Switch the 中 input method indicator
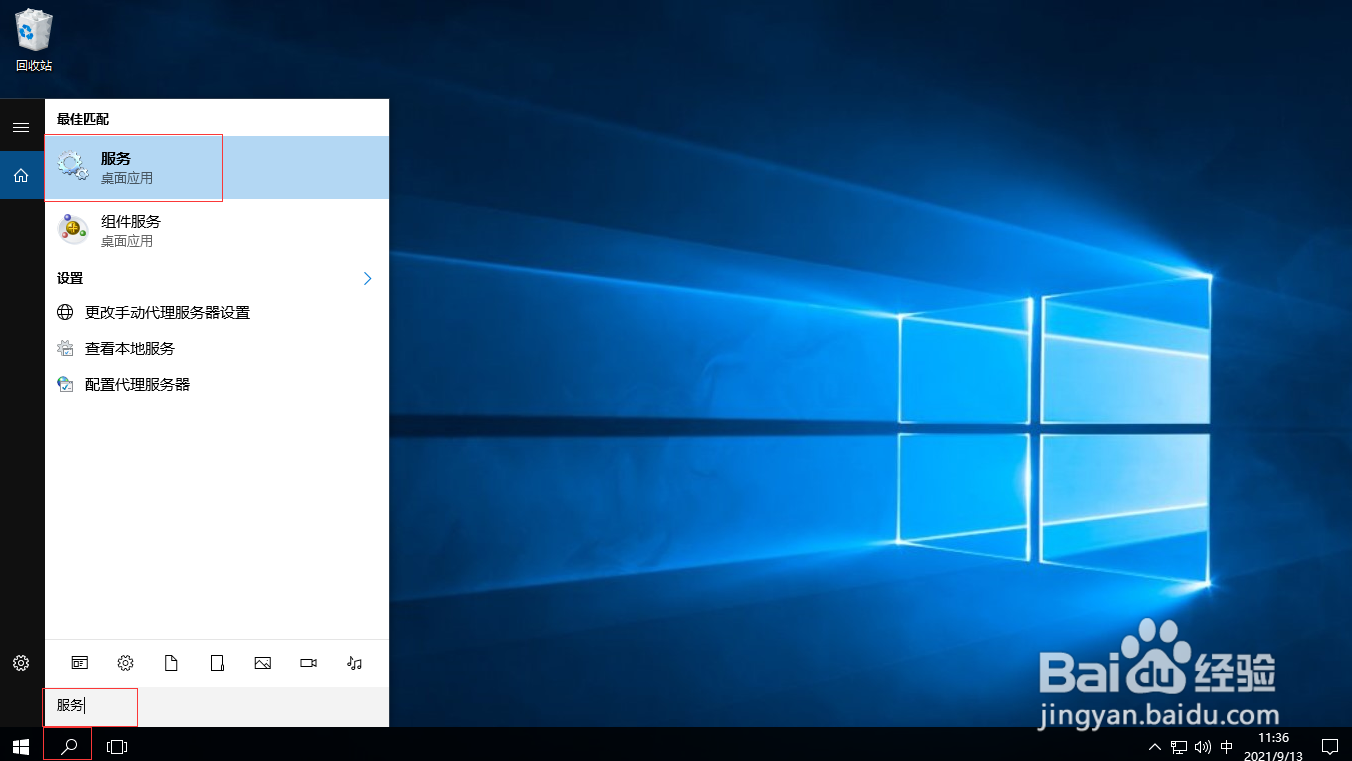1352x761 pixels. click(1227, 746)
